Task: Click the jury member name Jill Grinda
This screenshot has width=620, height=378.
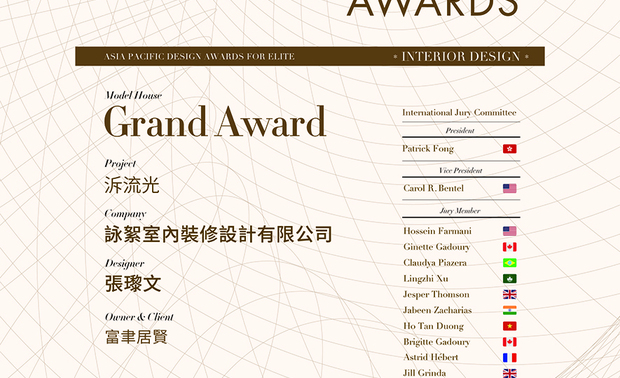Action: click(x=424, y=373)
